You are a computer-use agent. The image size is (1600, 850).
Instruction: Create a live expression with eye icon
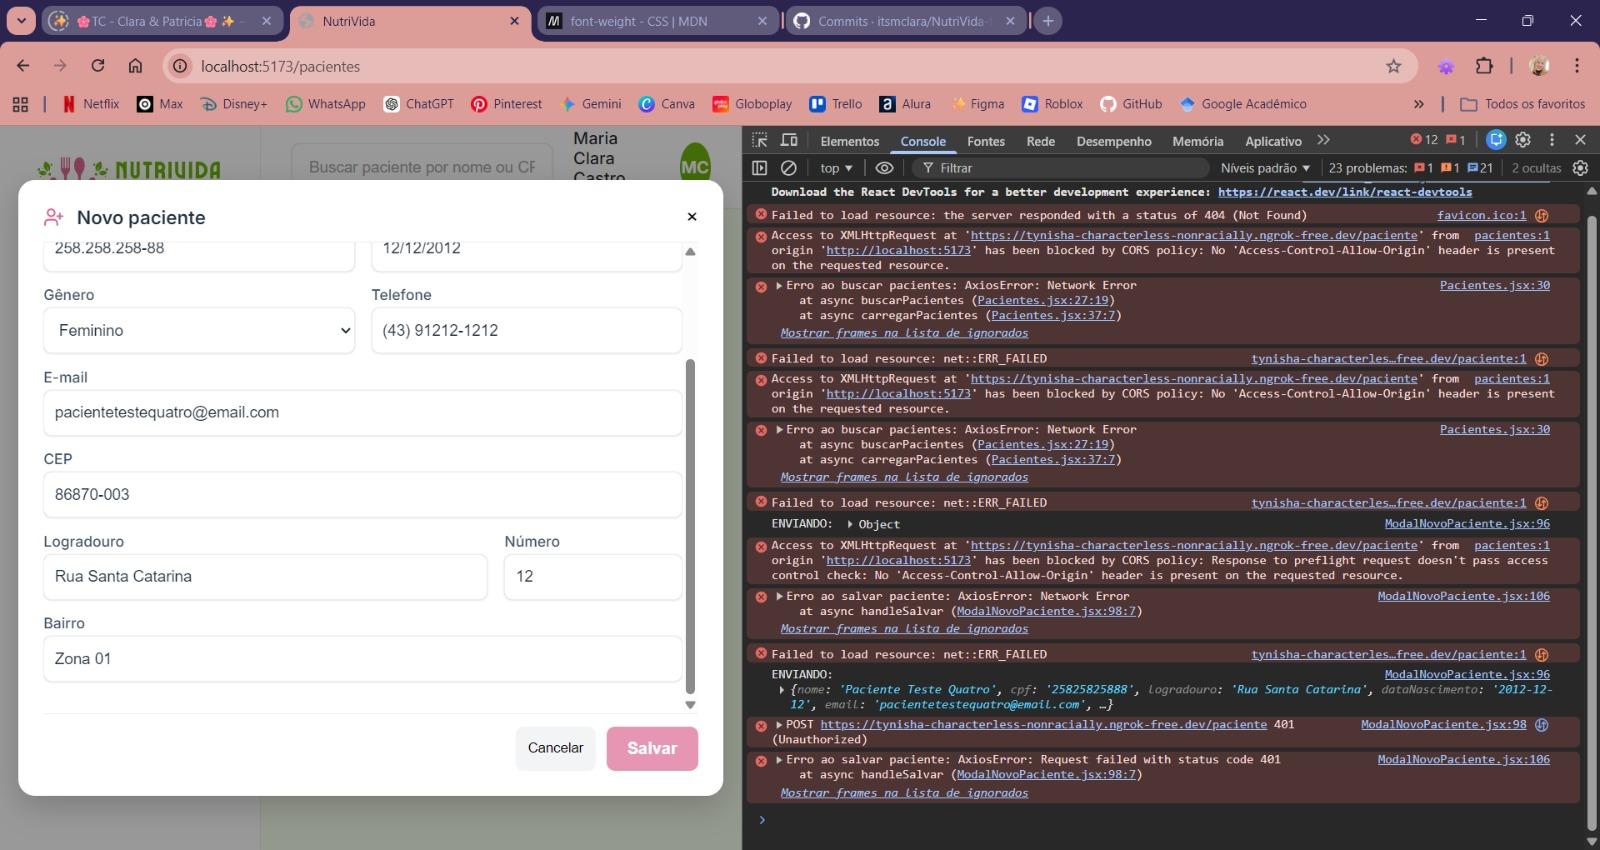point(884,168)
